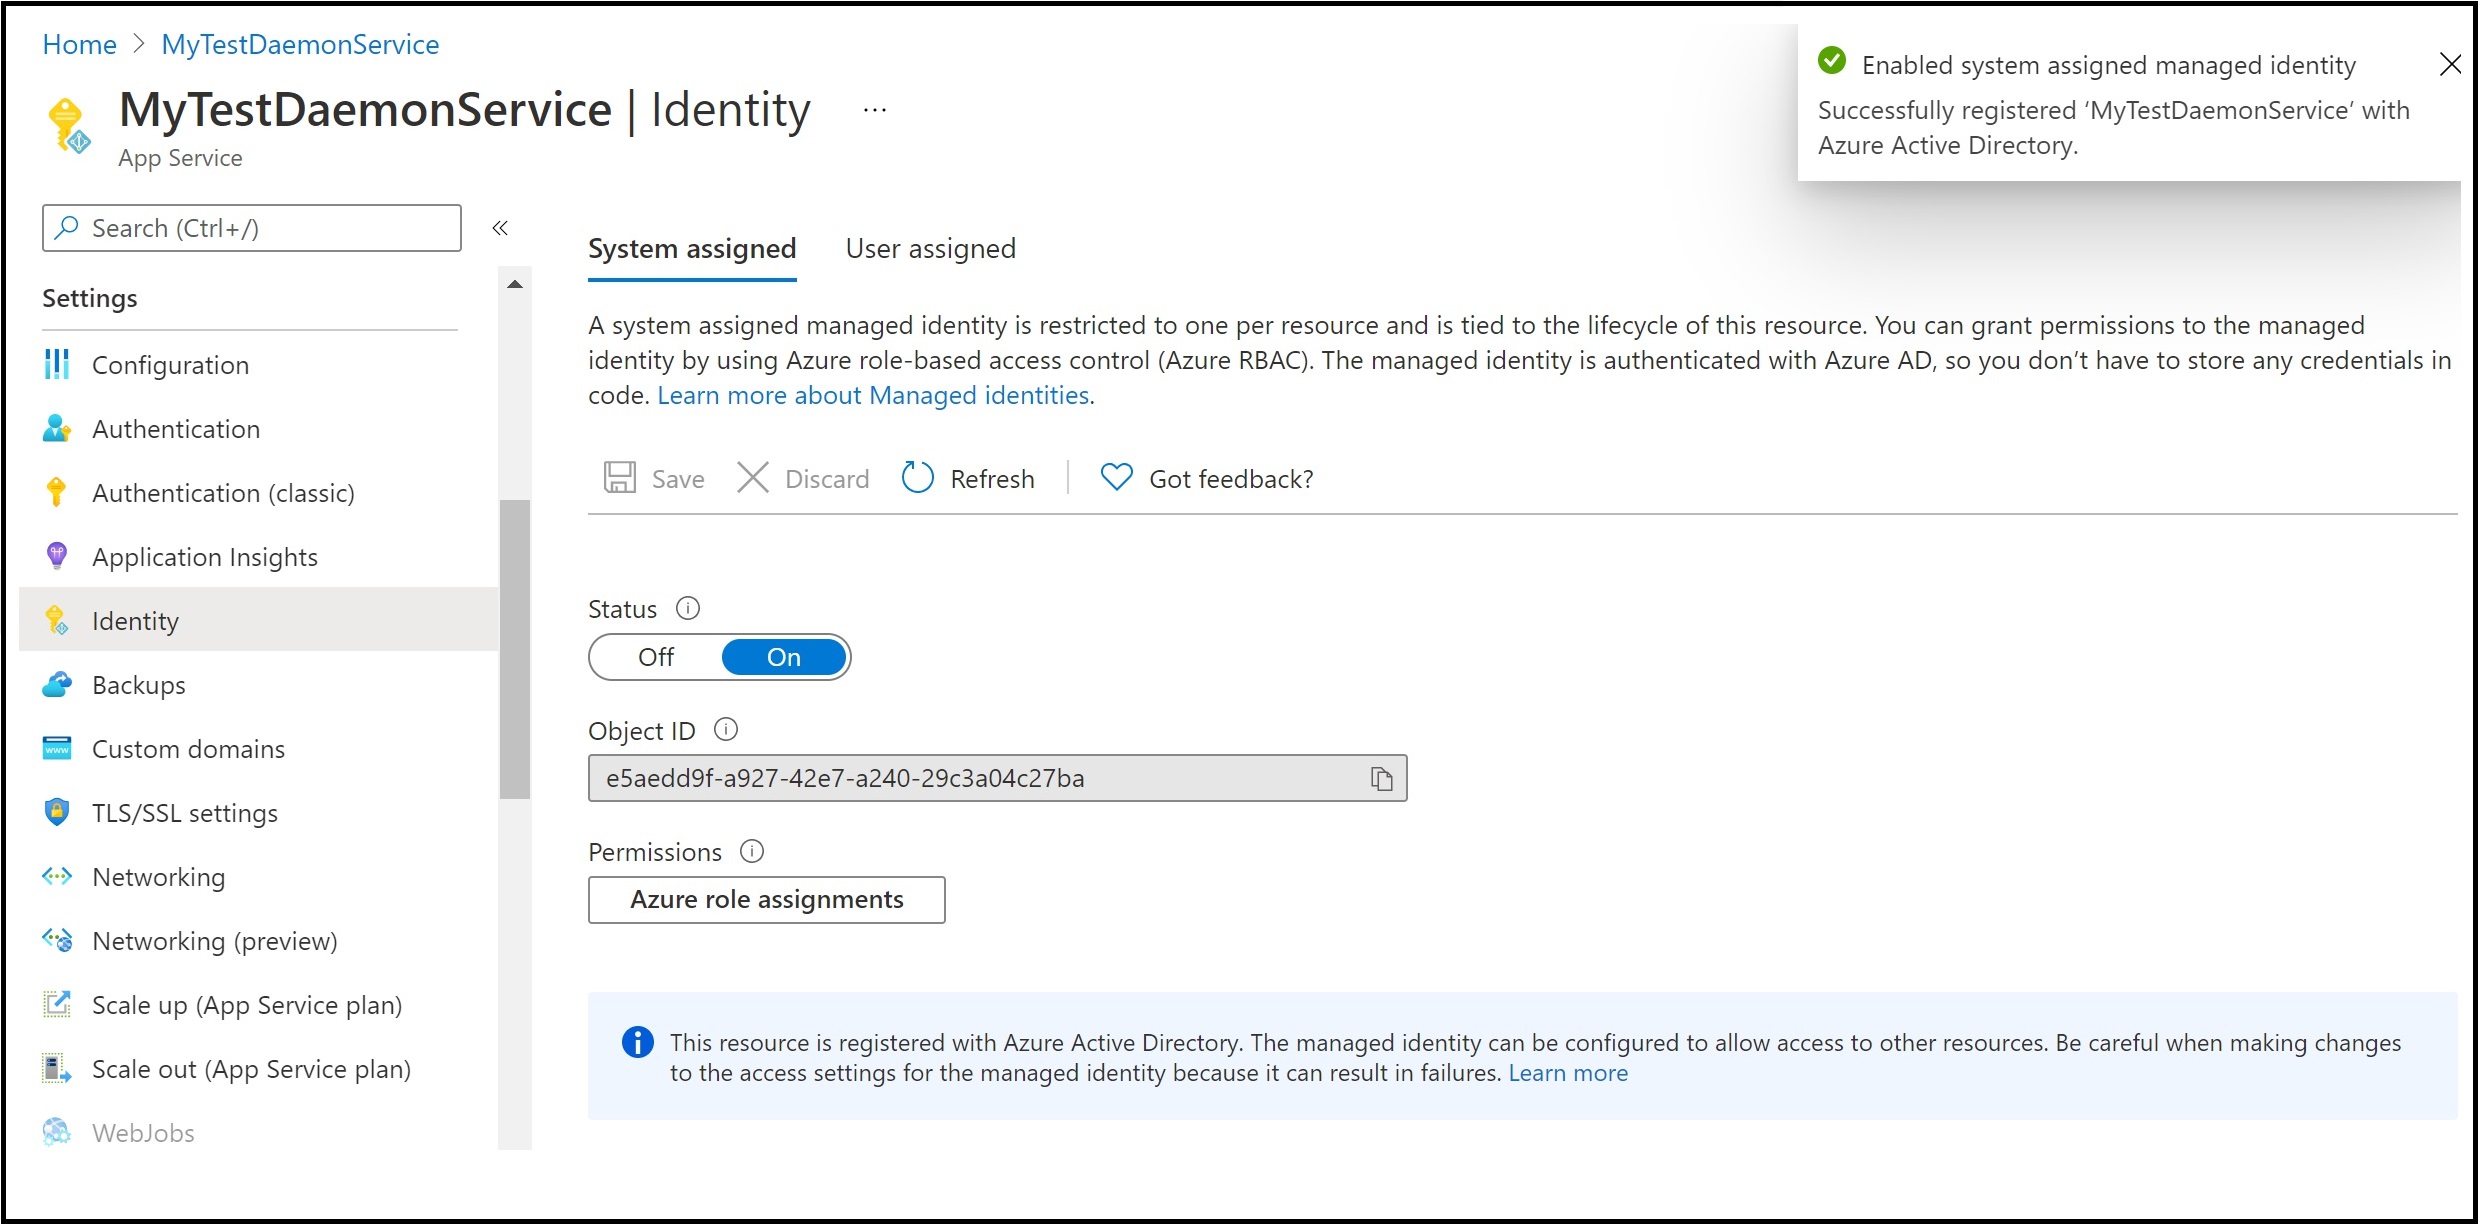
Task: Click the feedback heart icon
Action: 1116,477
